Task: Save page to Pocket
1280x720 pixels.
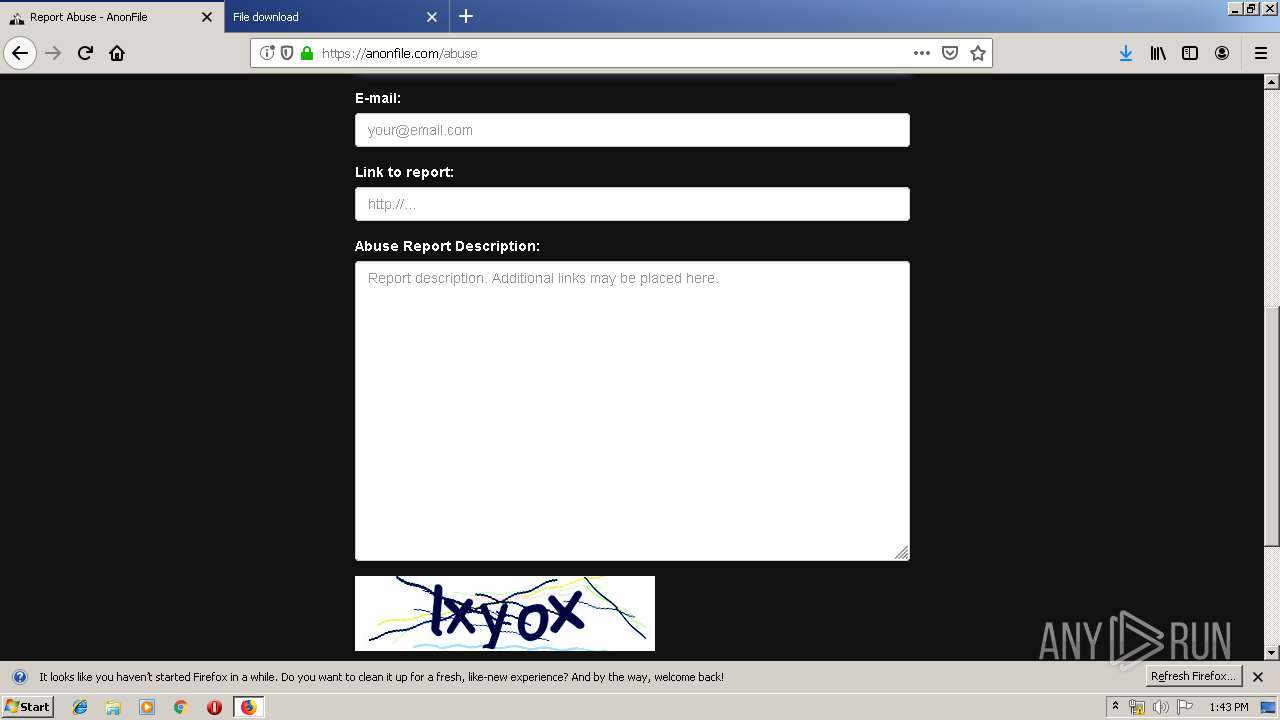Action: click(950, 53)
